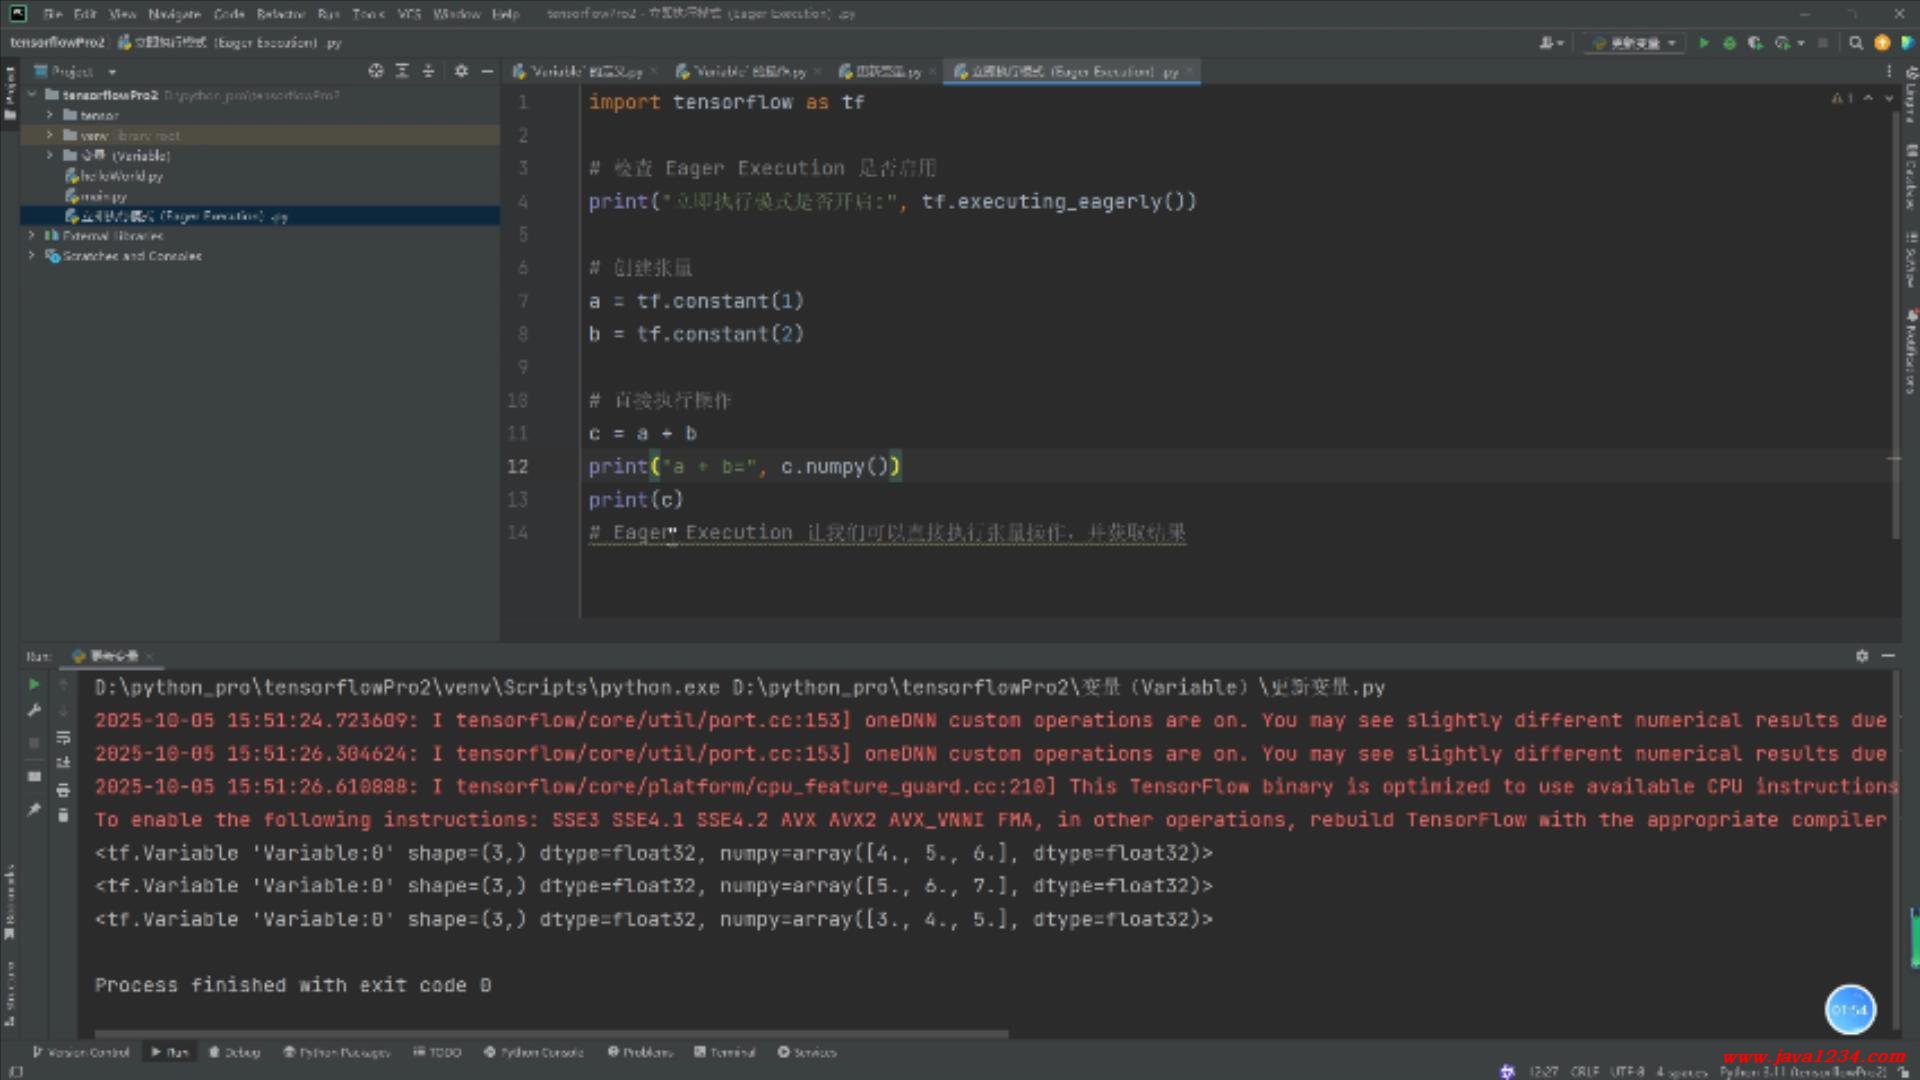The width and height of the screenshot is (1920, 1080).
Task: Open the run configuration dropdown
Action: 1636,43
